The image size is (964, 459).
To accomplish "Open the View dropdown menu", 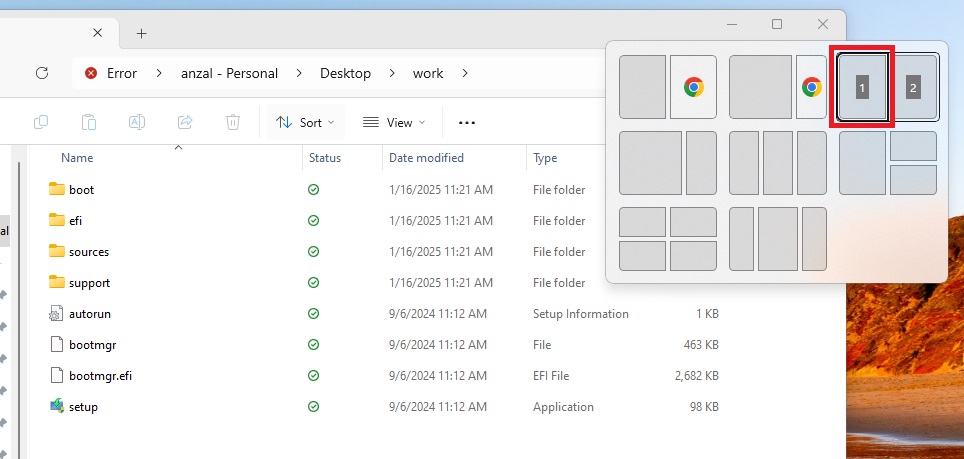I will coord(393,122).
